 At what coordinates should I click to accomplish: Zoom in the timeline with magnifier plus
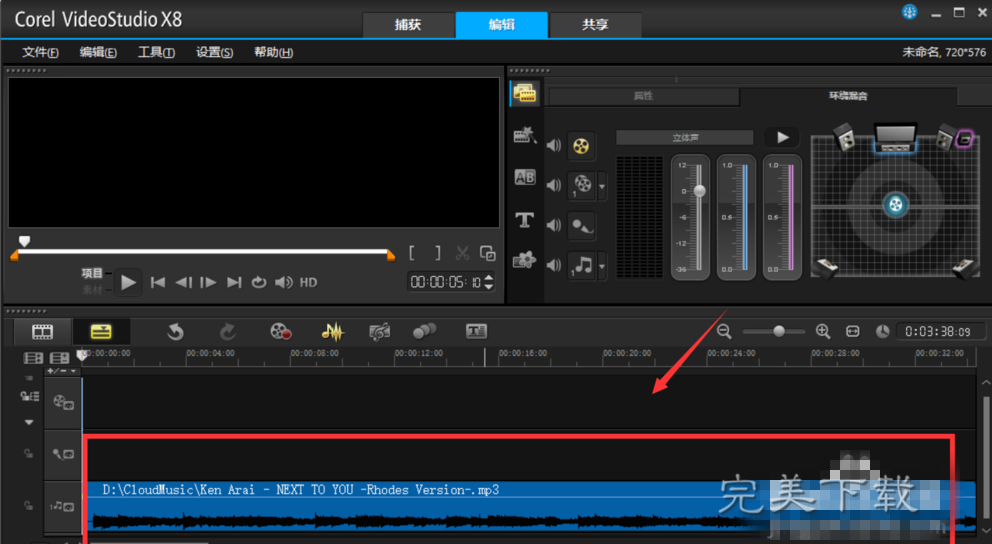(823, 331)
